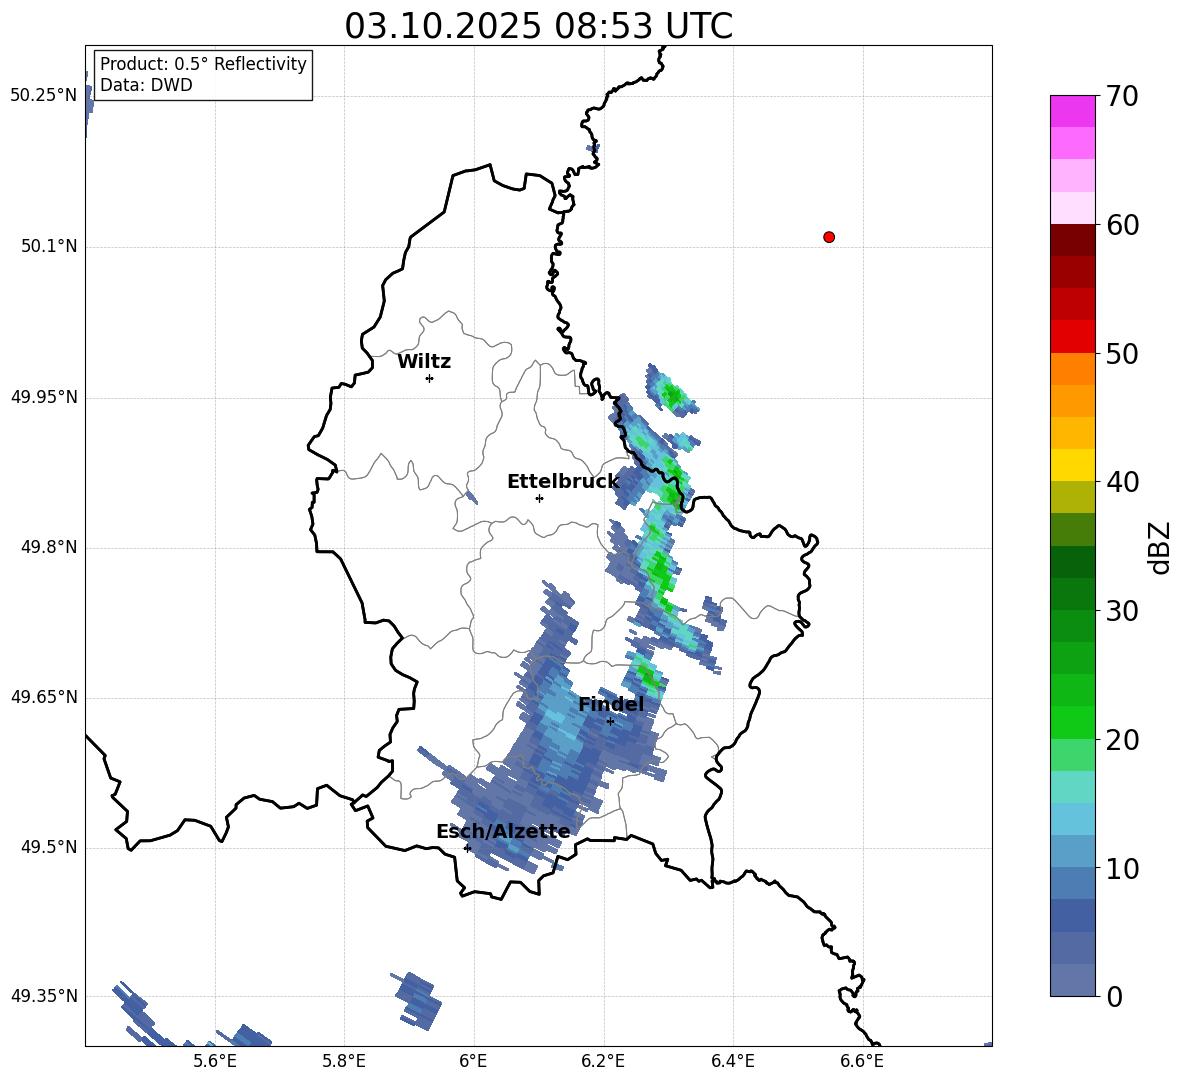Click the 49.35°N latitude label
Screen dimensions: 1184x1081
[x=44, y=996]
